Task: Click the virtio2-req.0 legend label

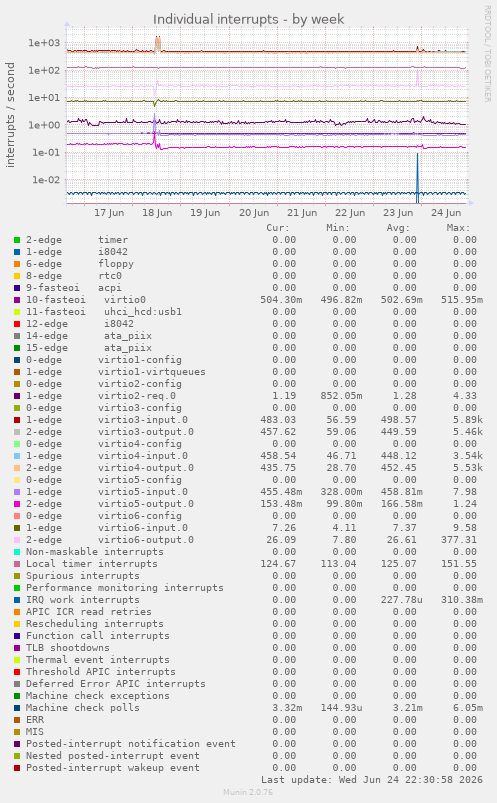Action: coord(137,396)
